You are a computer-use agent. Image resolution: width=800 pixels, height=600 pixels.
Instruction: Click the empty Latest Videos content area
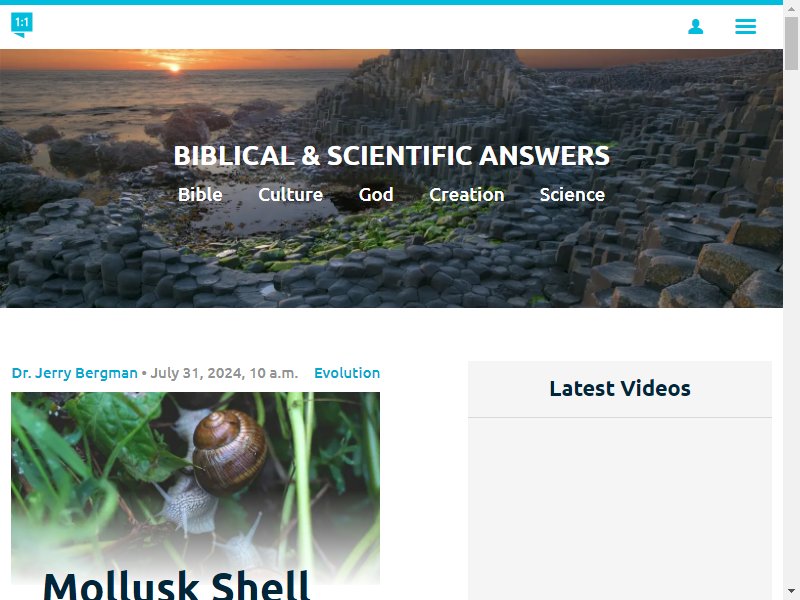coord(620,509)
